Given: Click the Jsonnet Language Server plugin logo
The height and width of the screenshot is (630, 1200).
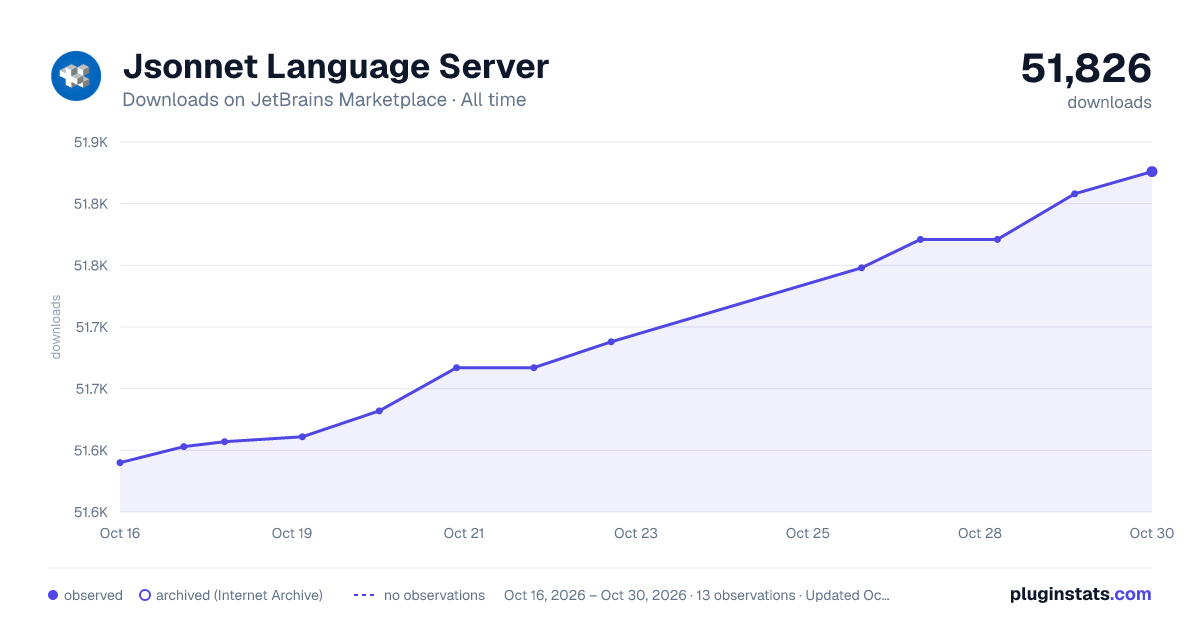Looking at the screenshot, I should point(77,75).
